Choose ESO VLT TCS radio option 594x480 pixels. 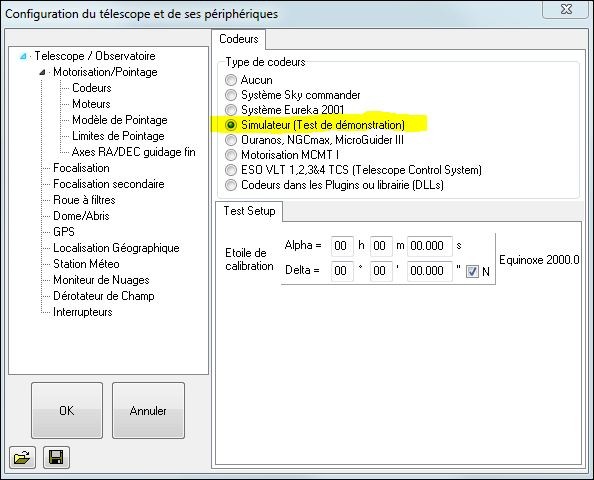pos(231,170)
